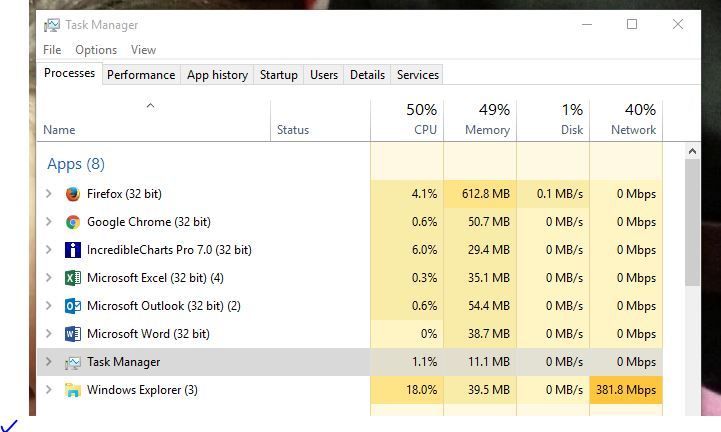Select the Task Manager process row
This screenshot has width=721, height=432.
[349, 362]
